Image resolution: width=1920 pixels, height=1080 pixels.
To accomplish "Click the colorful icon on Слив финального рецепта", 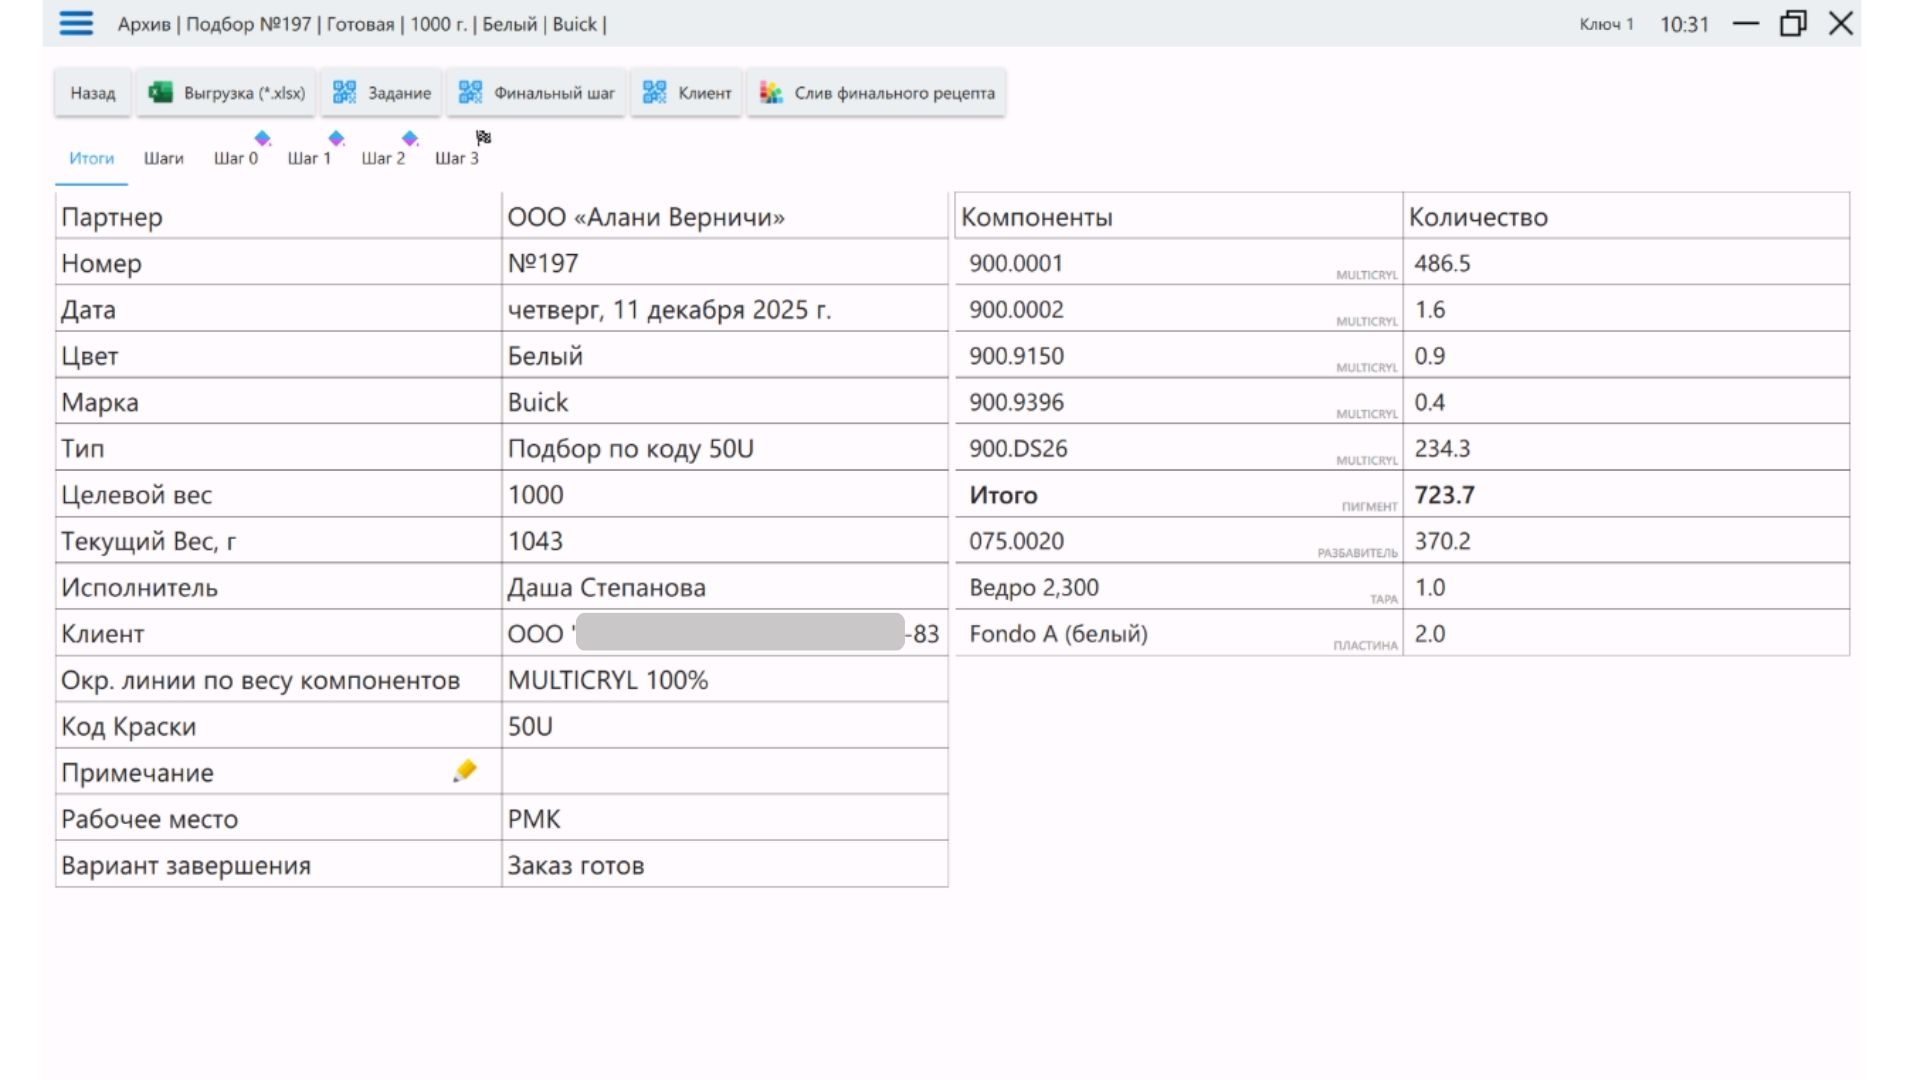I will 771,93.
